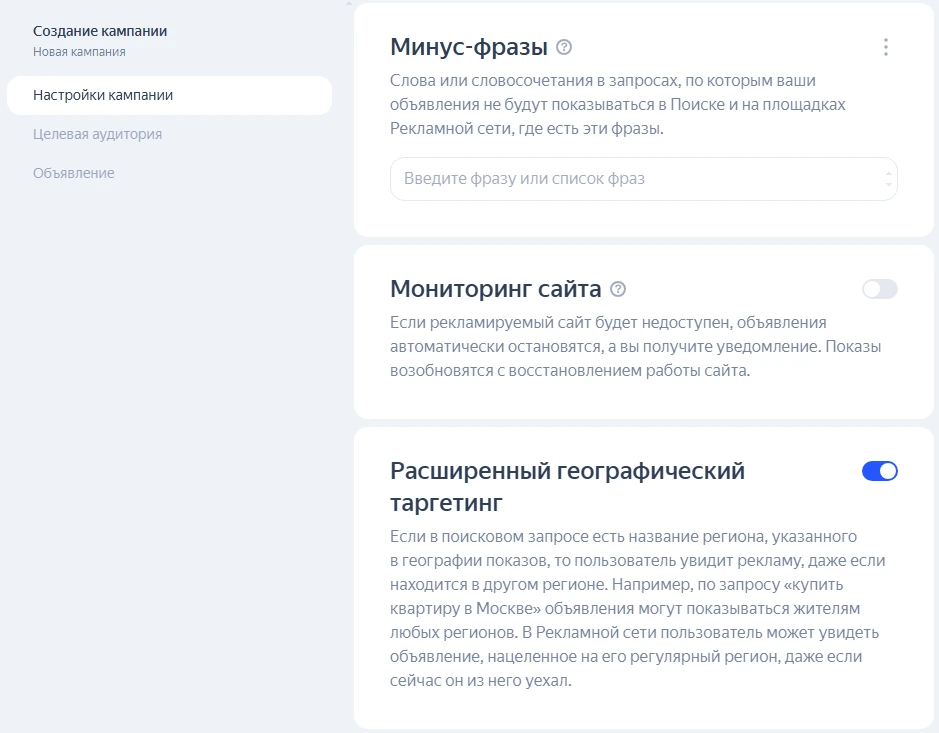939x733 pixels.
Task: Click the site monitoring description paragraph
Action: [x=636, y=346]
